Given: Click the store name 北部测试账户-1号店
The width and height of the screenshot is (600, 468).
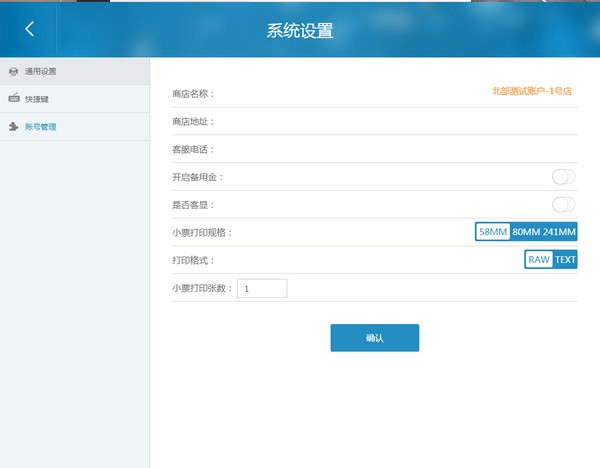Looking at the screenshot, I should 531,91.
